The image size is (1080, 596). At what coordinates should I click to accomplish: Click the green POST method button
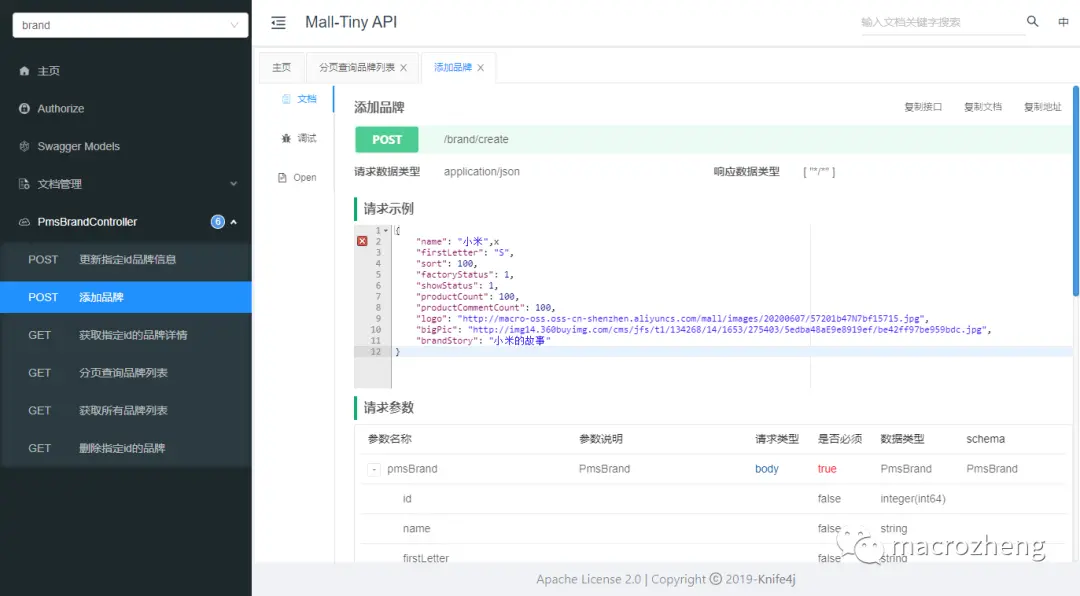coord(386,140)
